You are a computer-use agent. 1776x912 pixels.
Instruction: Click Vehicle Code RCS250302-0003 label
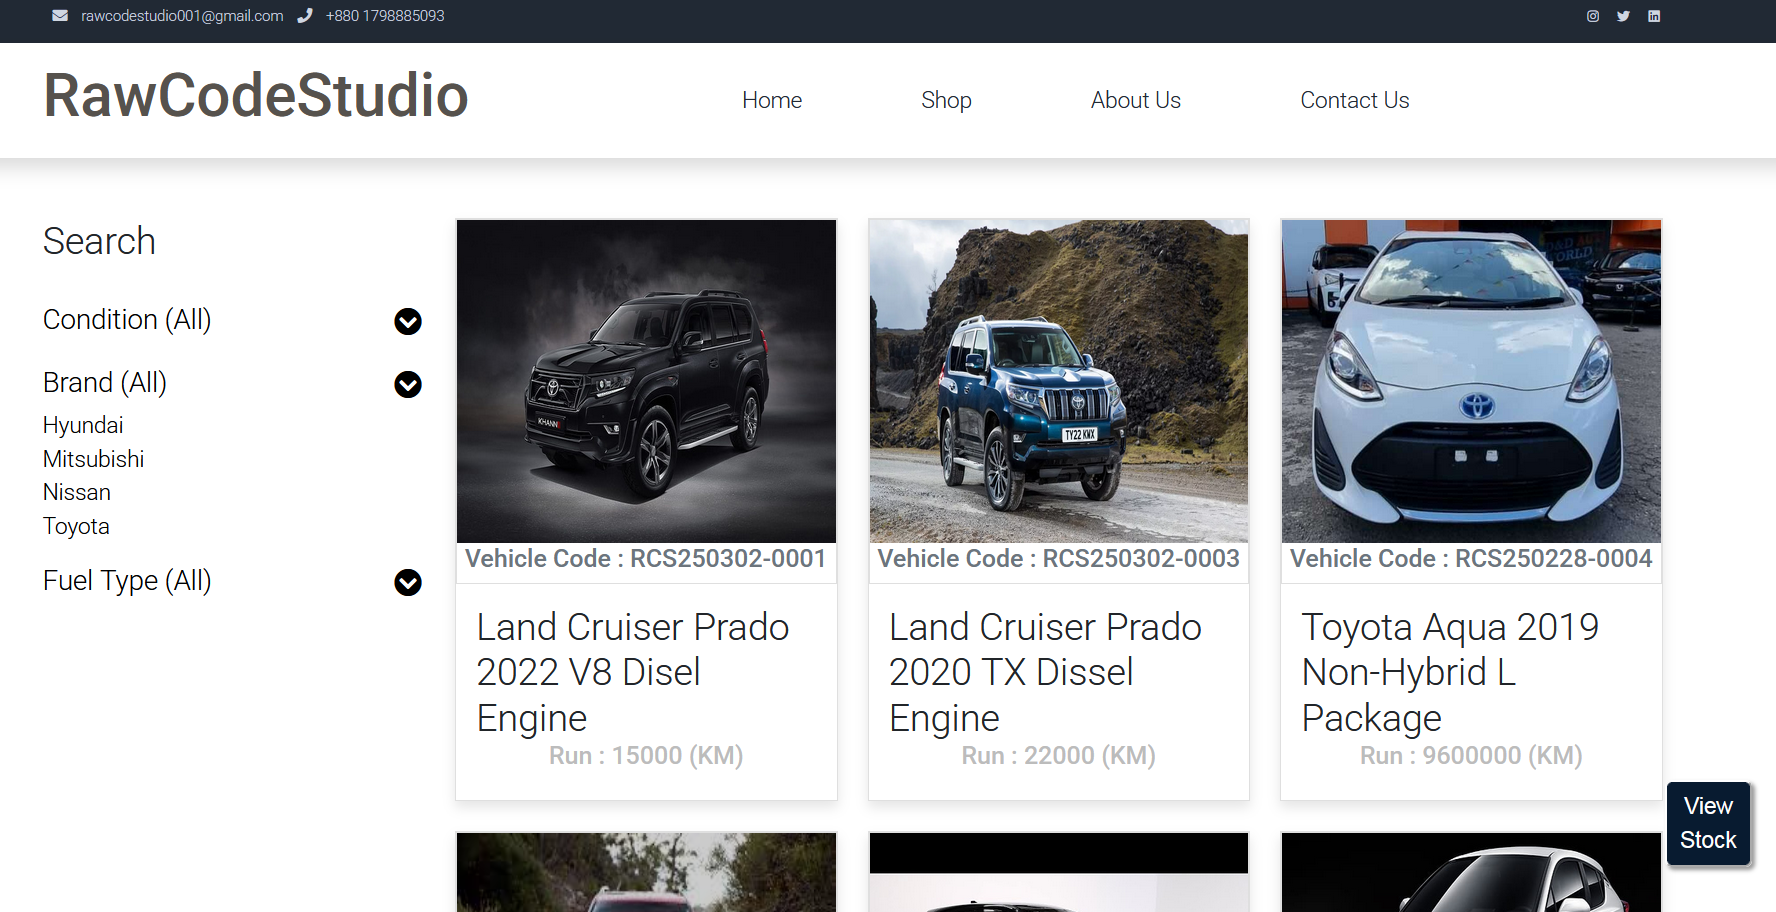point(1059,559)
